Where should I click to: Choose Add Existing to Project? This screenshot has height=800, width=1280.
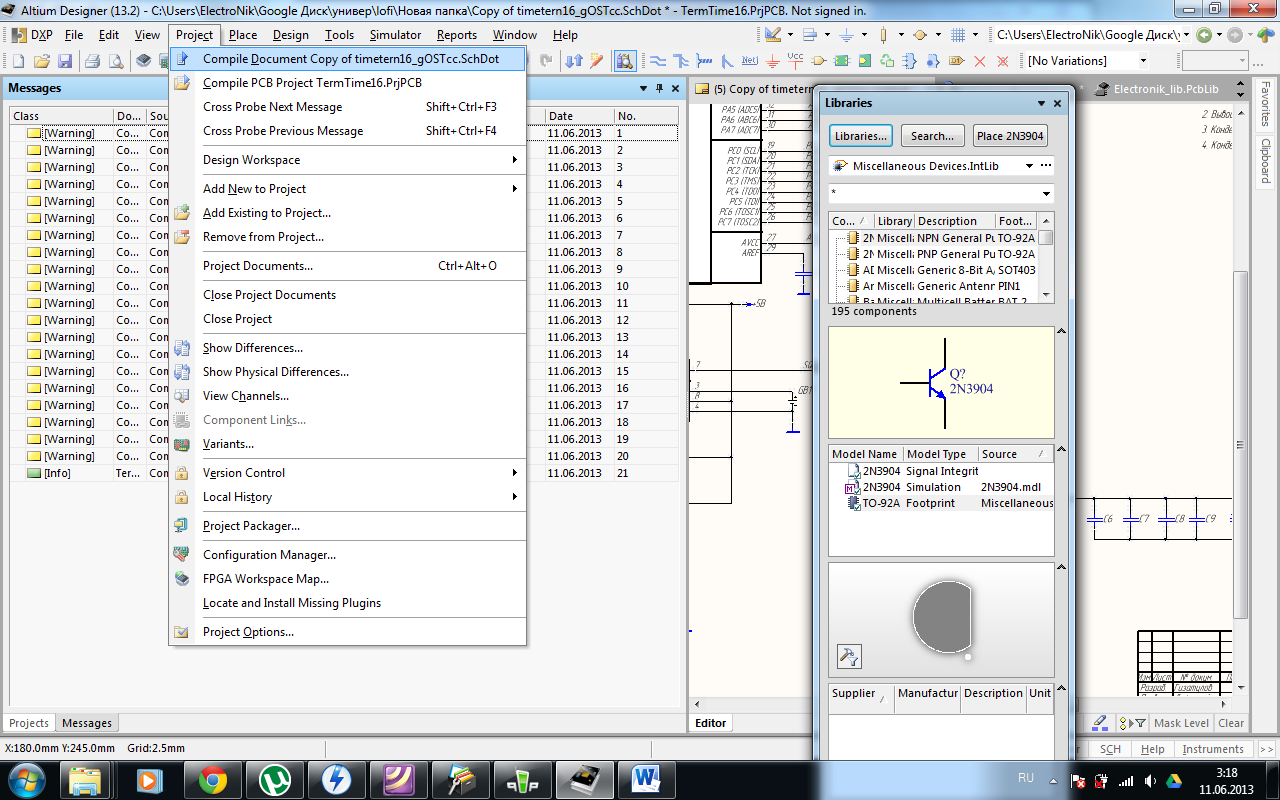click(x=347, y=213)
